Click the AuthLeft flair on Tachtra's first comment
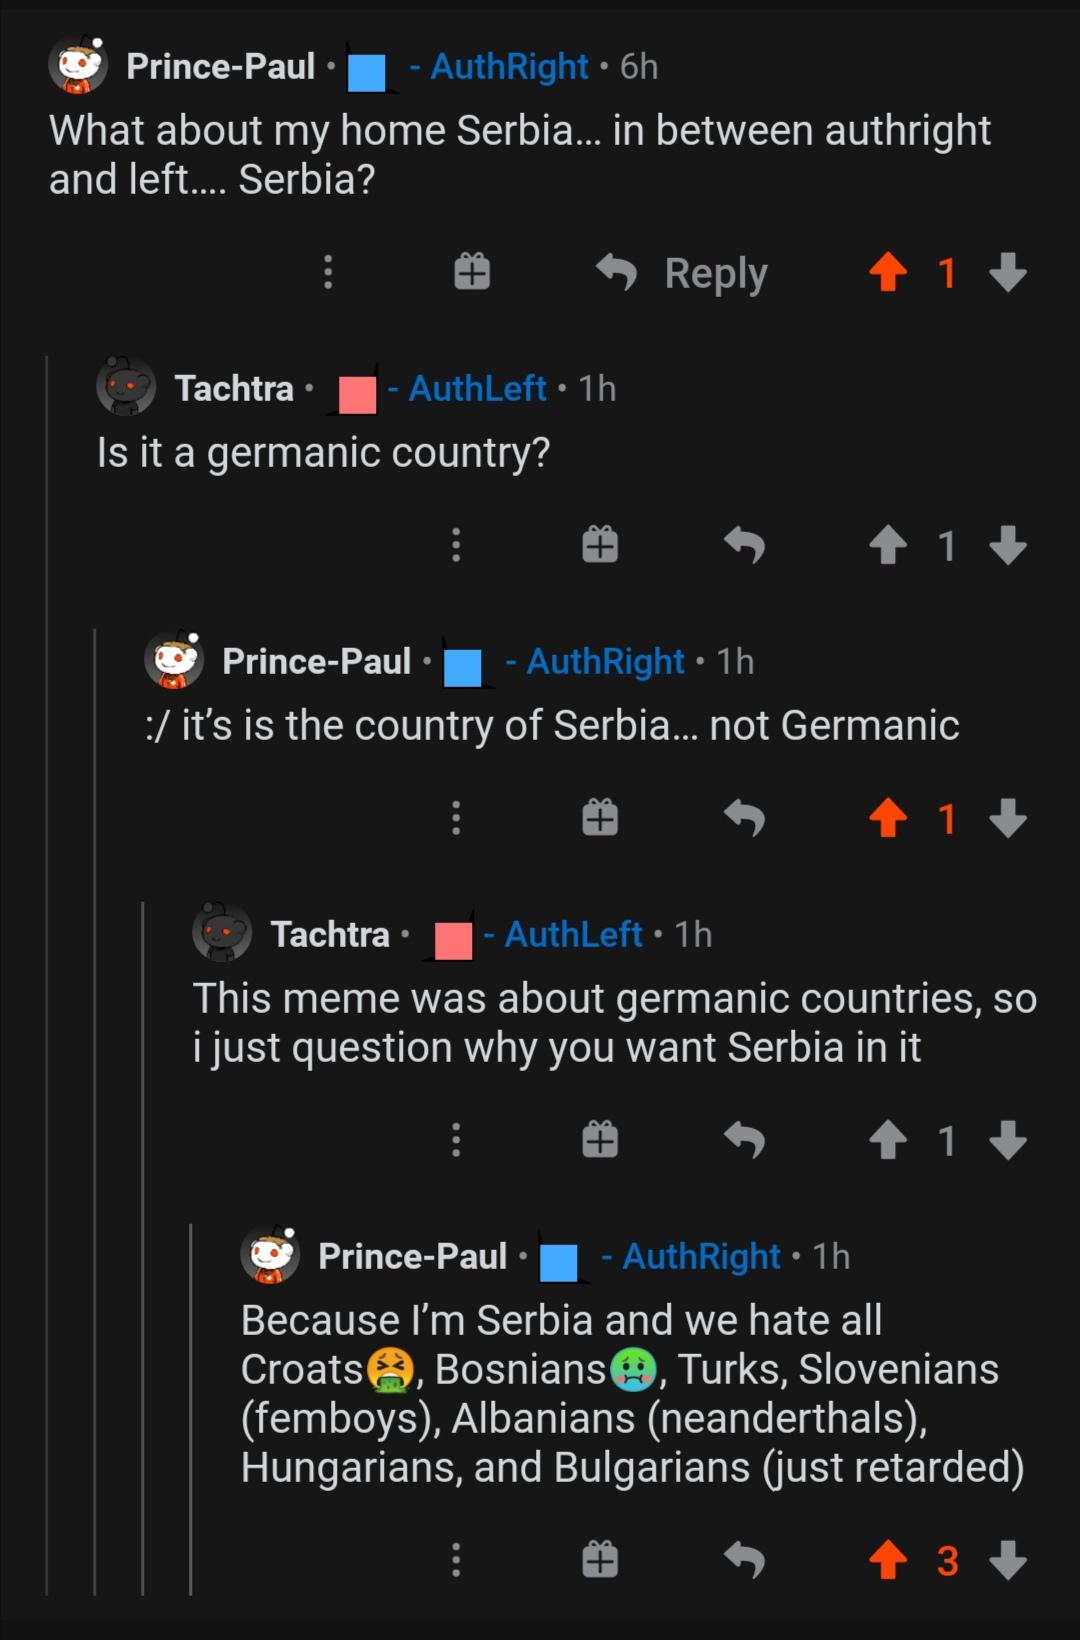The image size is (1080, 1640). pyautogui.click(x=477, y=388)
